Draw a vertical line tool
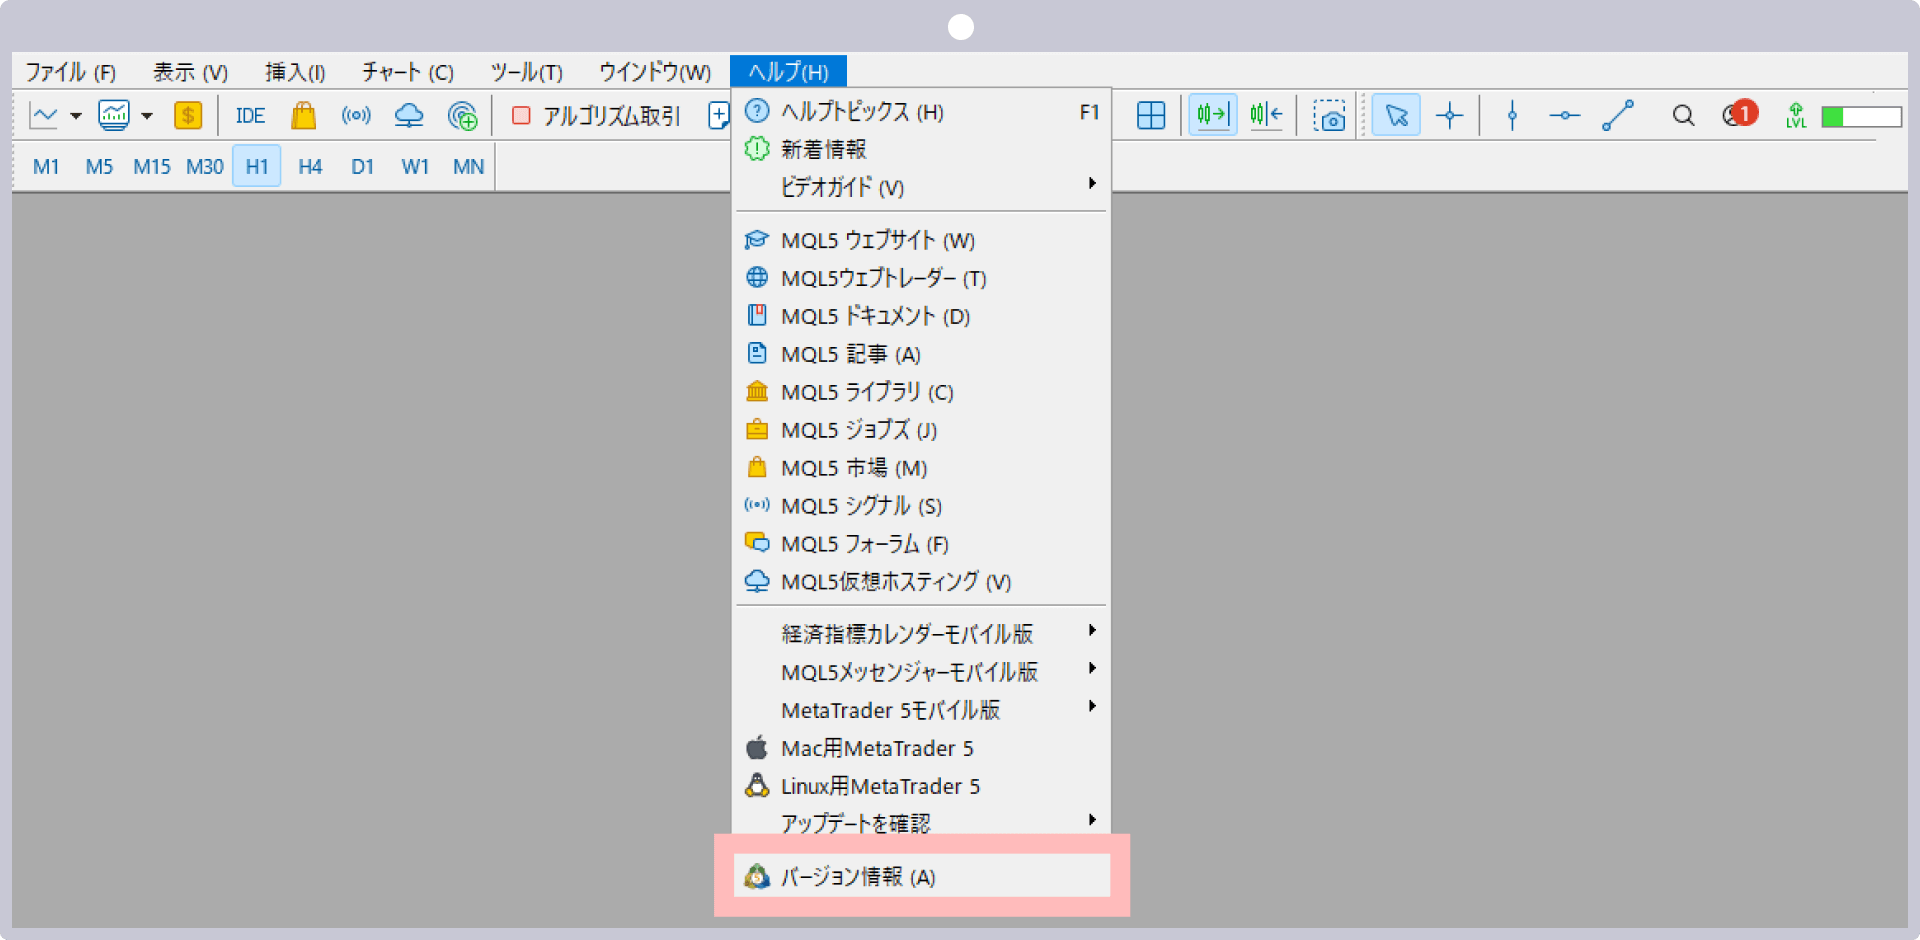Image resolution: width=1920 pixels, height=940 pixels. coord(1512,116)
